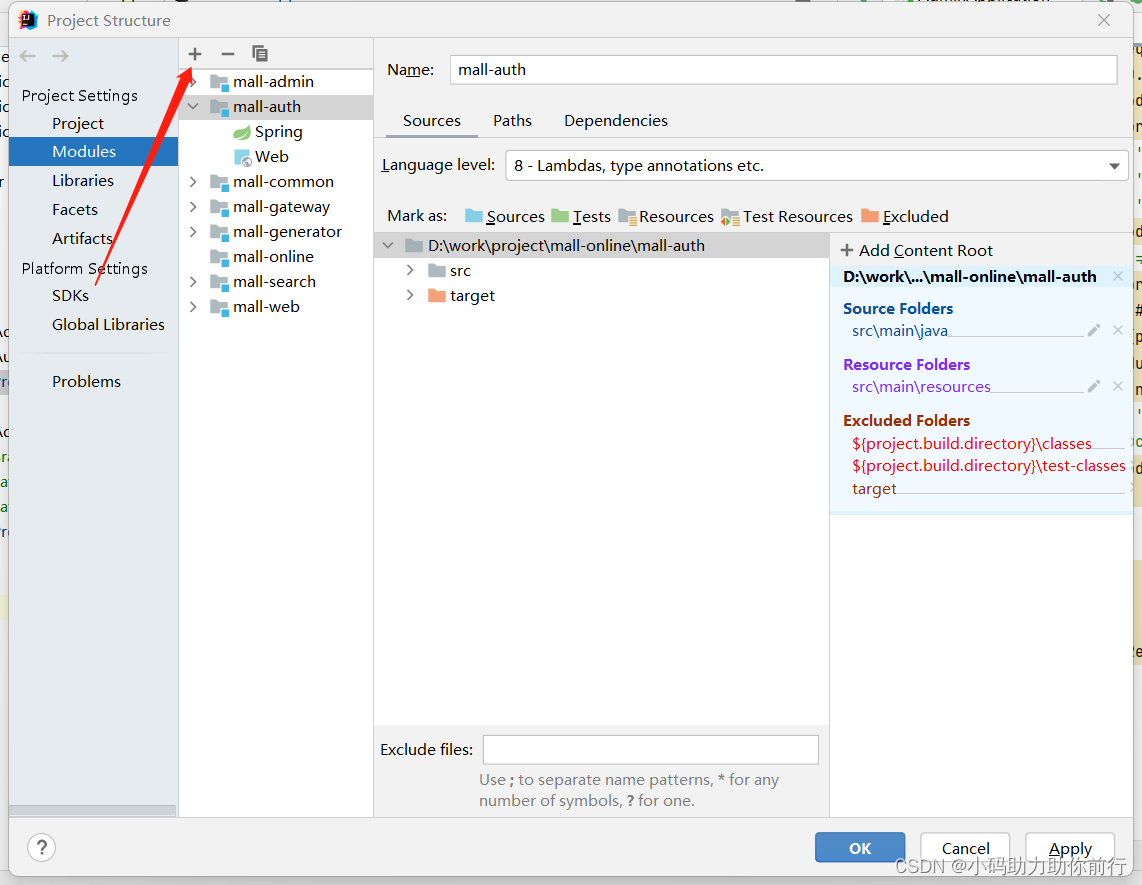Click the remove module minus icon
Screen dimensions: 1142x885
[227, 54]
